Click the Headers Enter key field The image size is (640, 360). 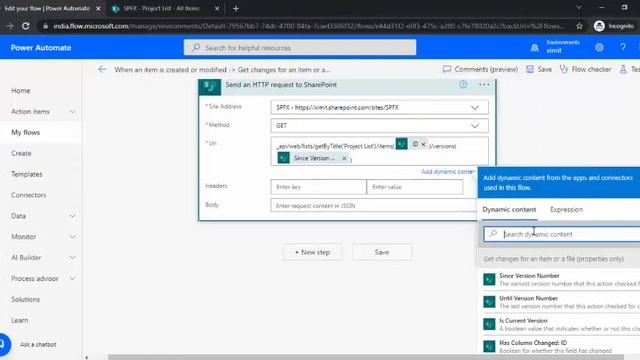[318, 187]
